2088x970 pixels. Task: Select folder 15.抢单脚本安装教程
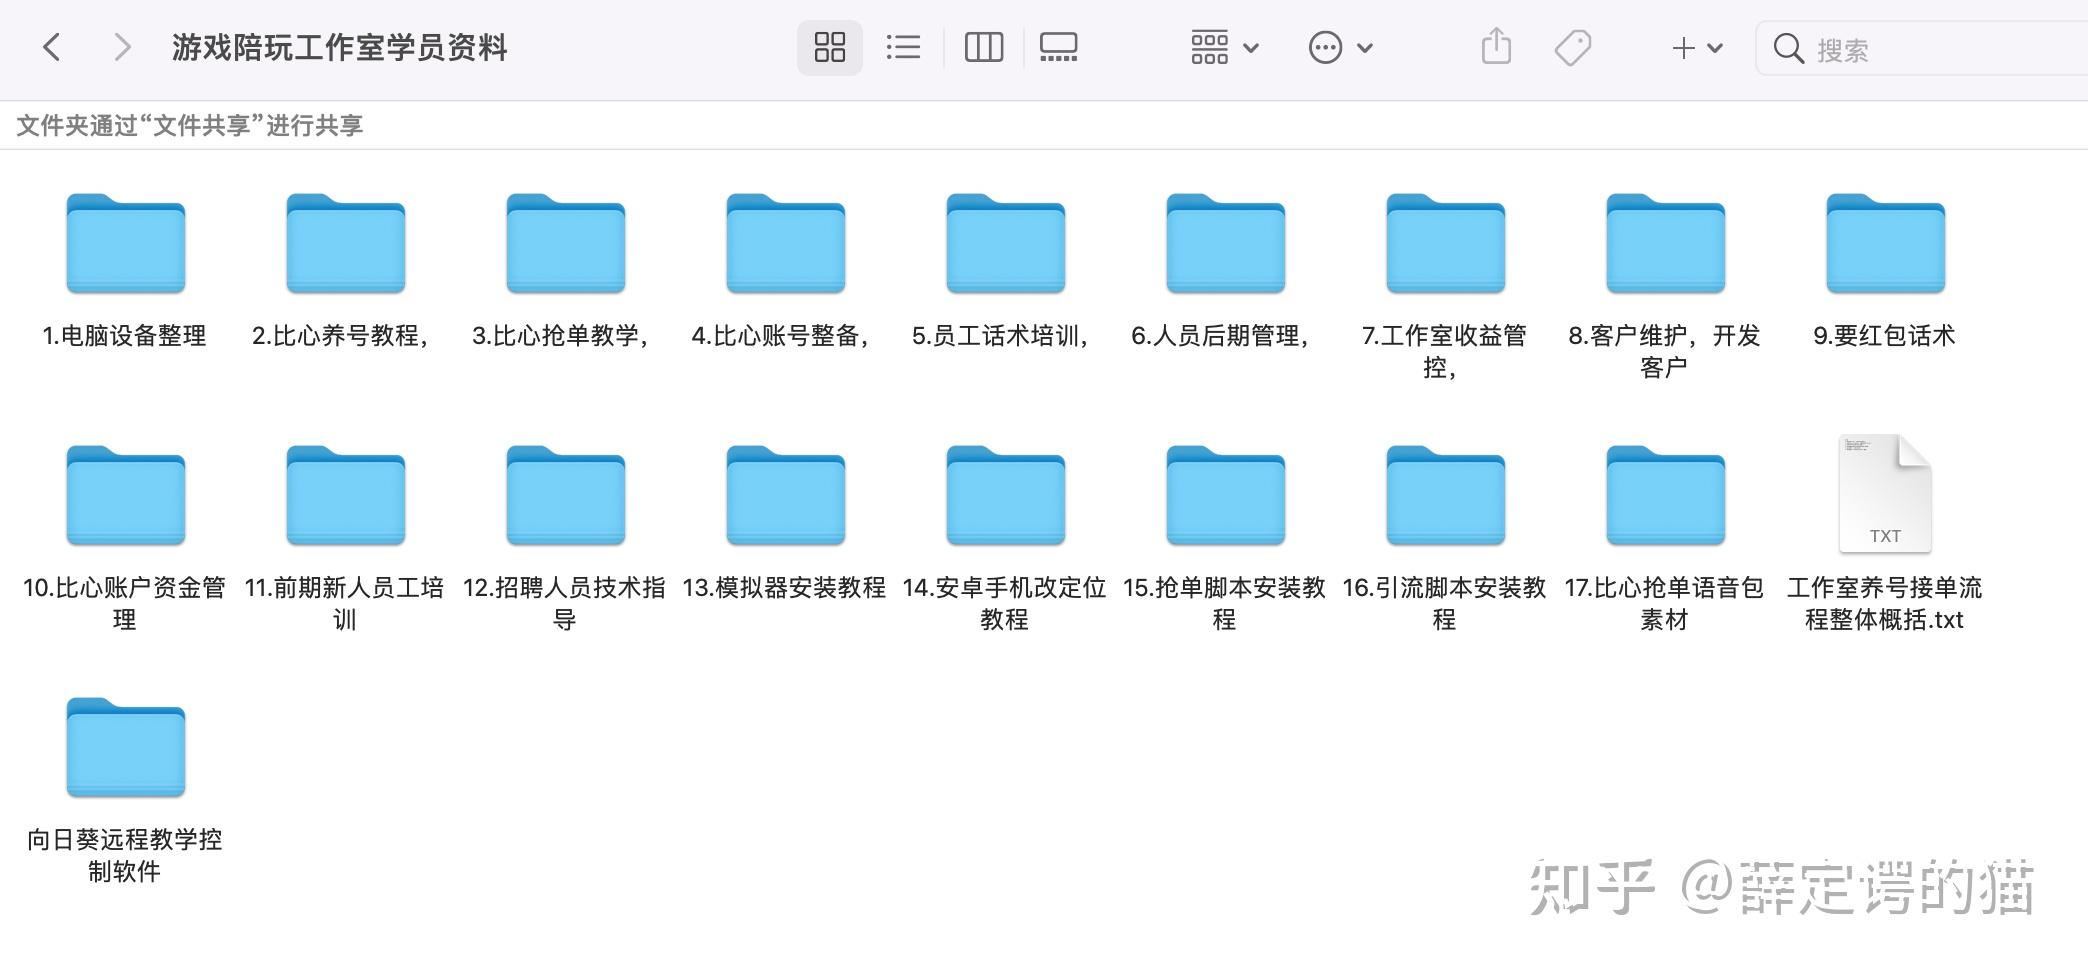1225,538
